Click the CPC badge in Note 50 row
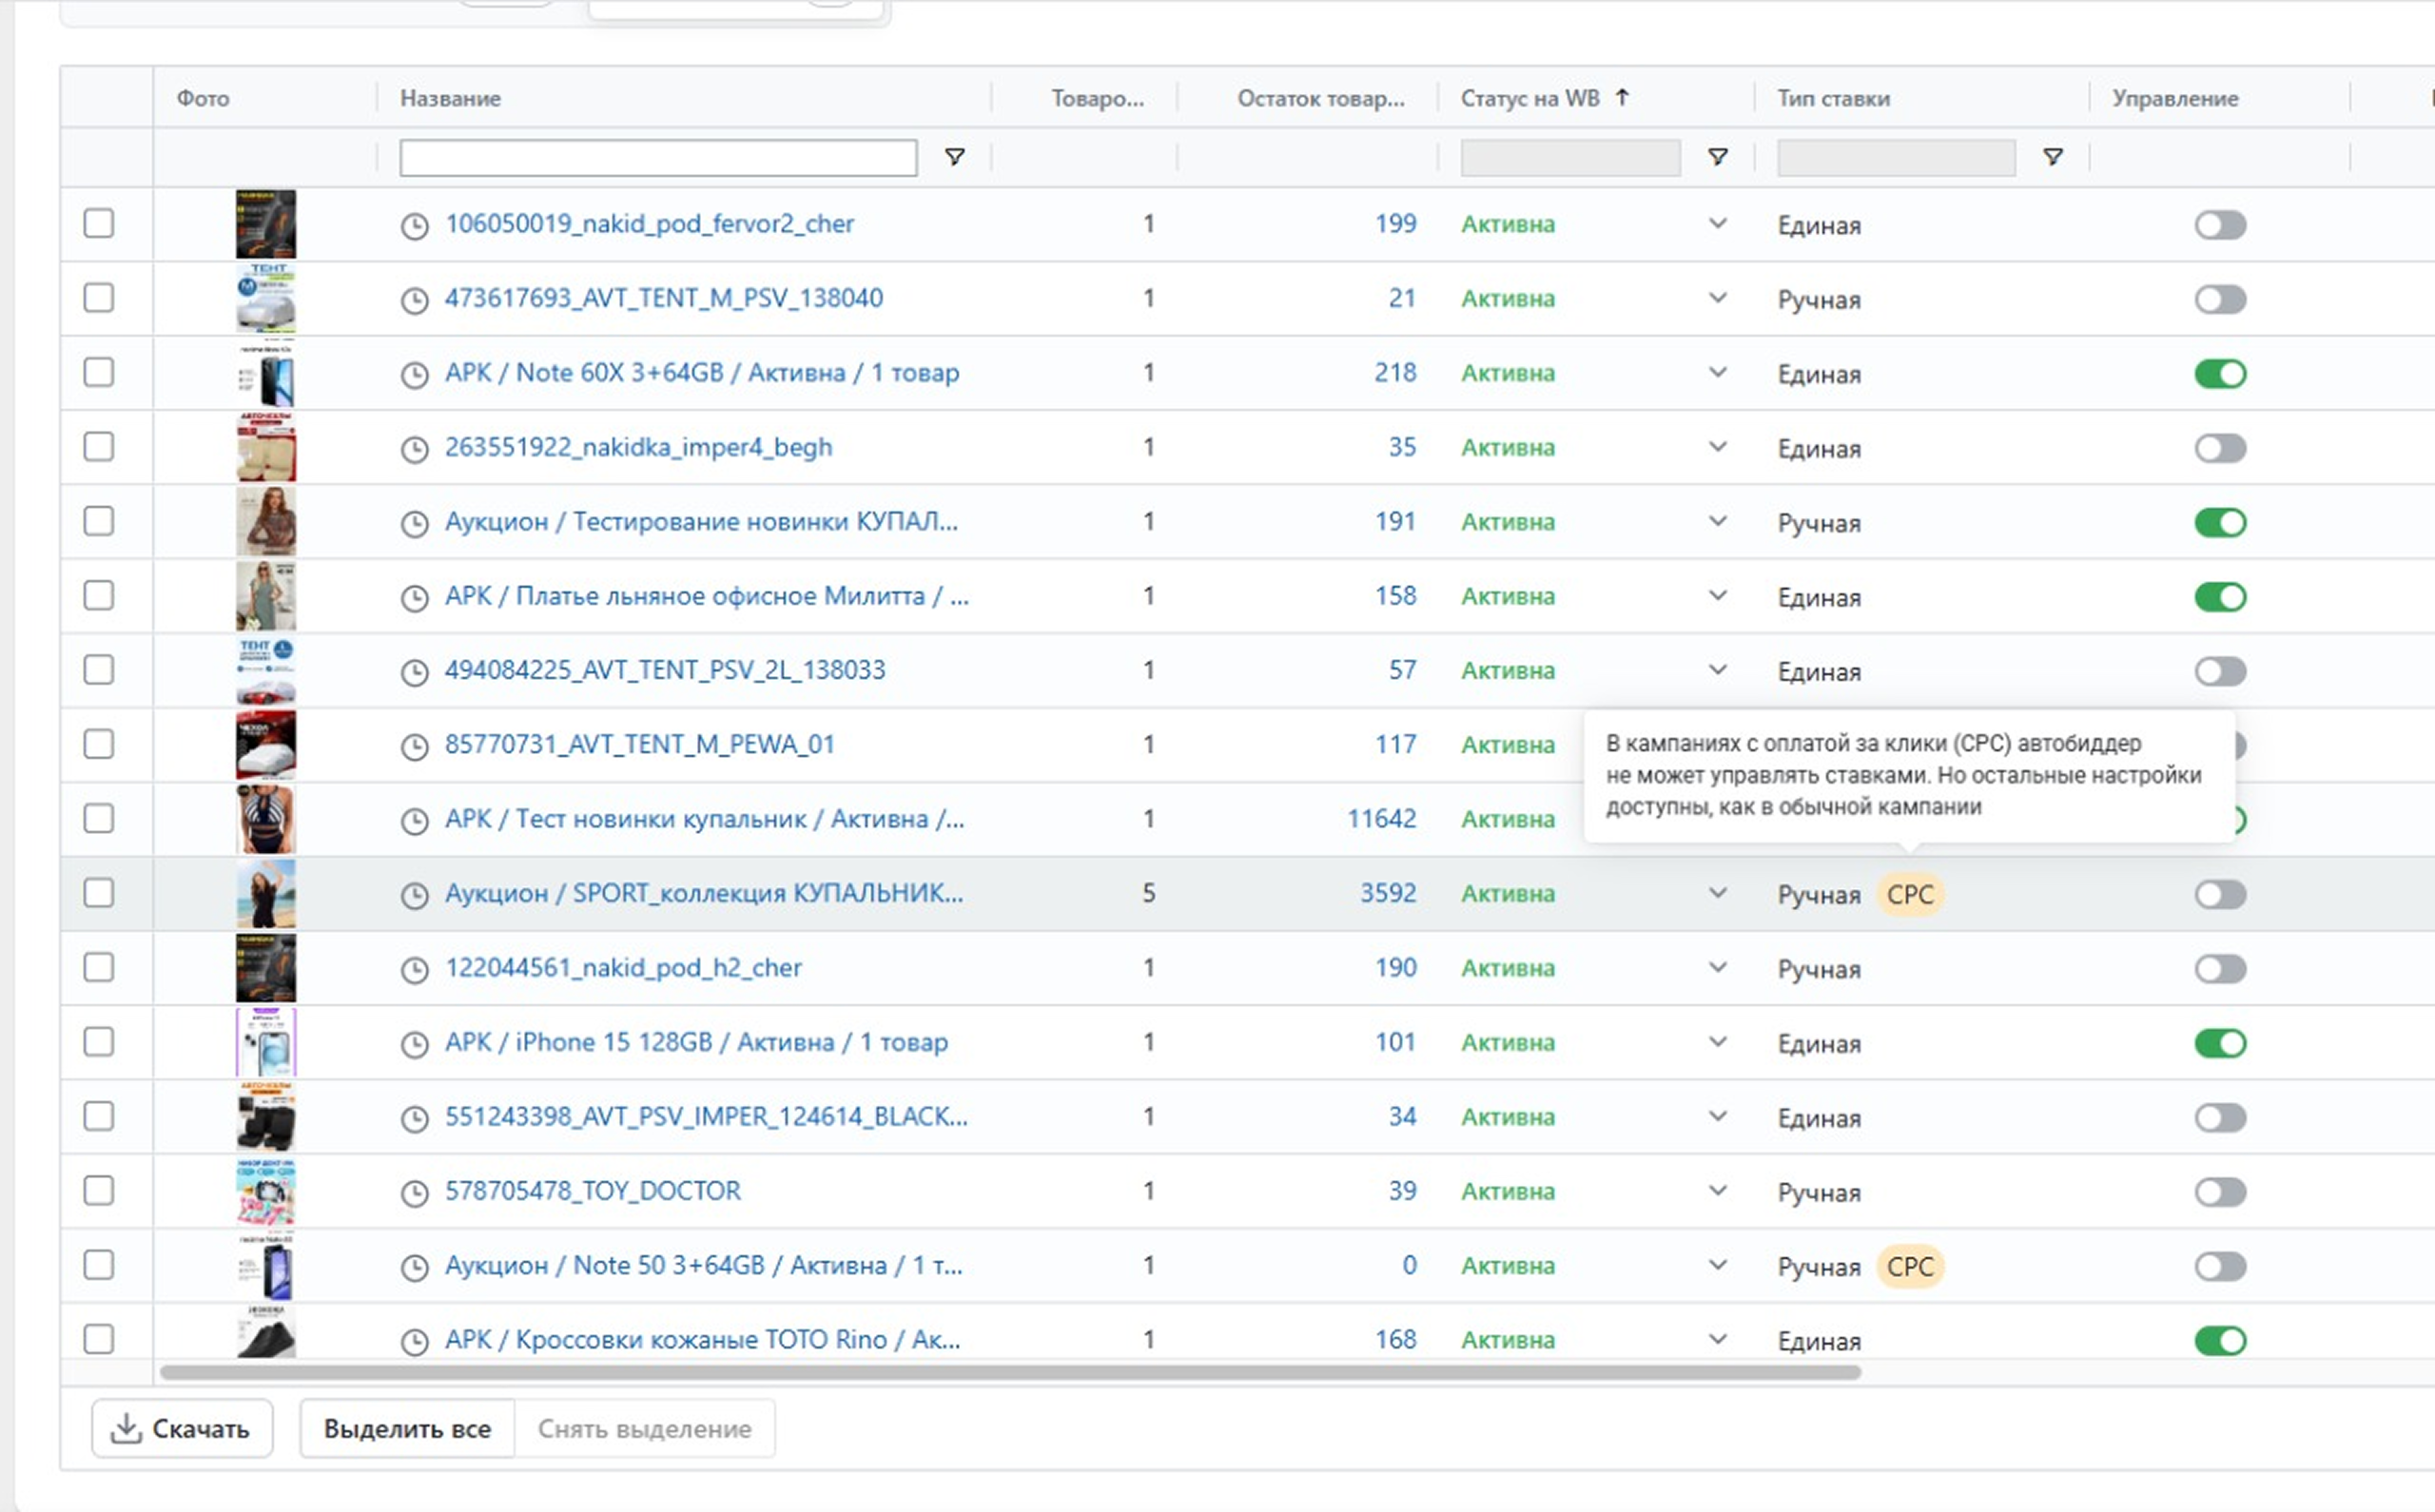 coord(1909,1266)
